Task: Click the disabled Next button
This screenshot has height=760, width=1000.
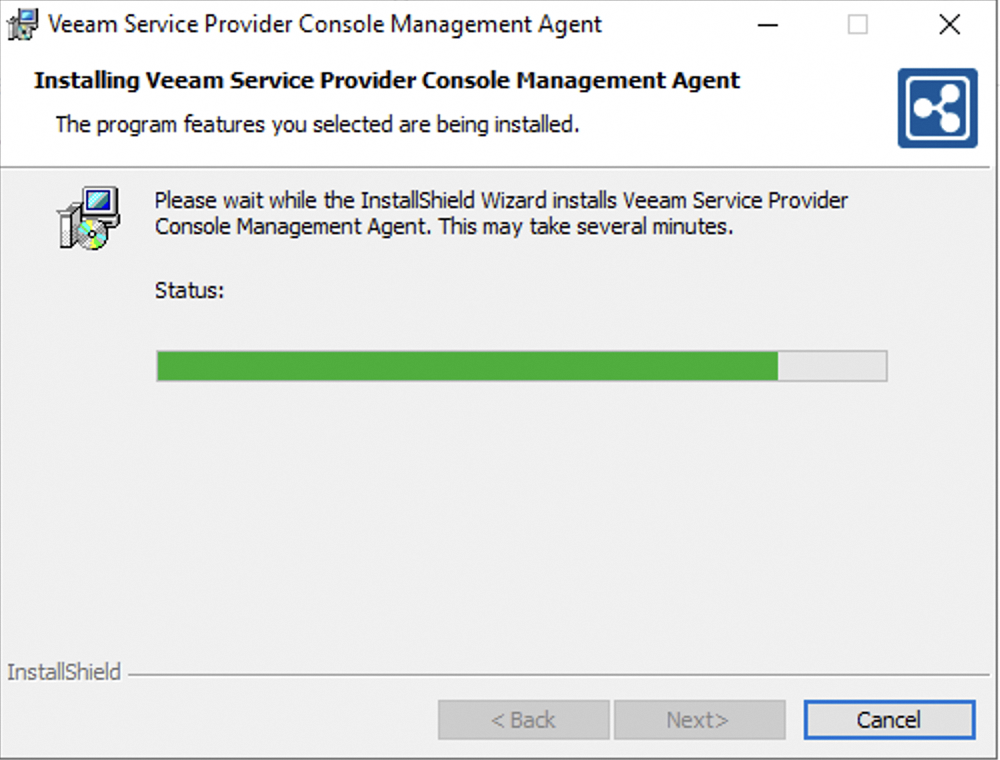Action: pos(700,719)
